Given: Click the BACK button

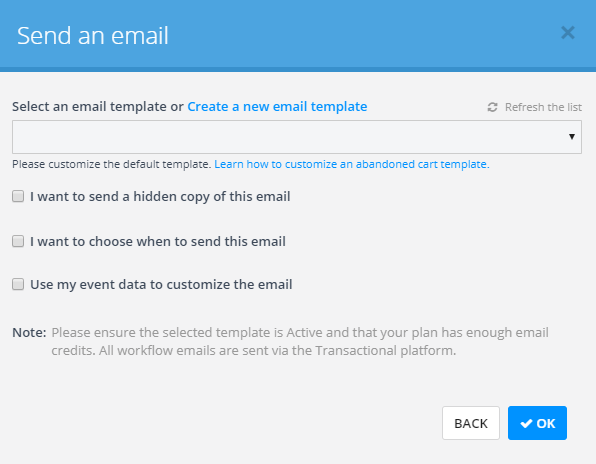Looking at the screenshot, I should (471, 423).
